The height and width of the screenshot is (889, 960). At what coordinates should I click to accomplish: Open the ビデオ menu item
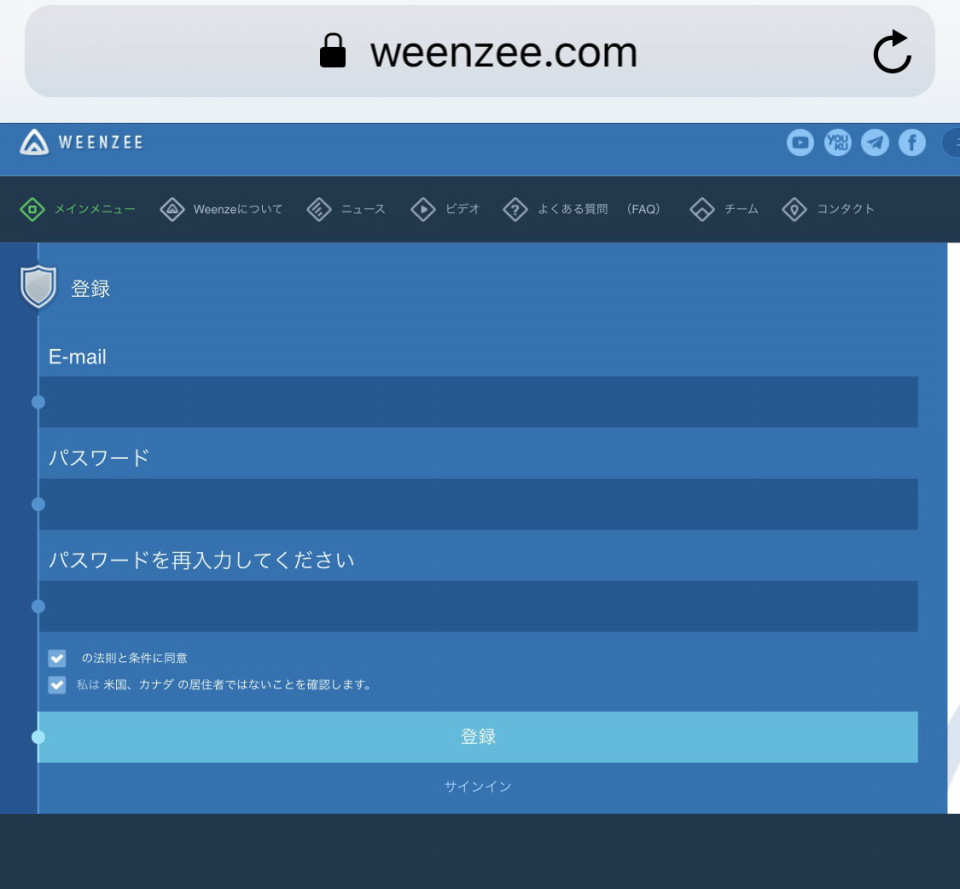[446, 209]
